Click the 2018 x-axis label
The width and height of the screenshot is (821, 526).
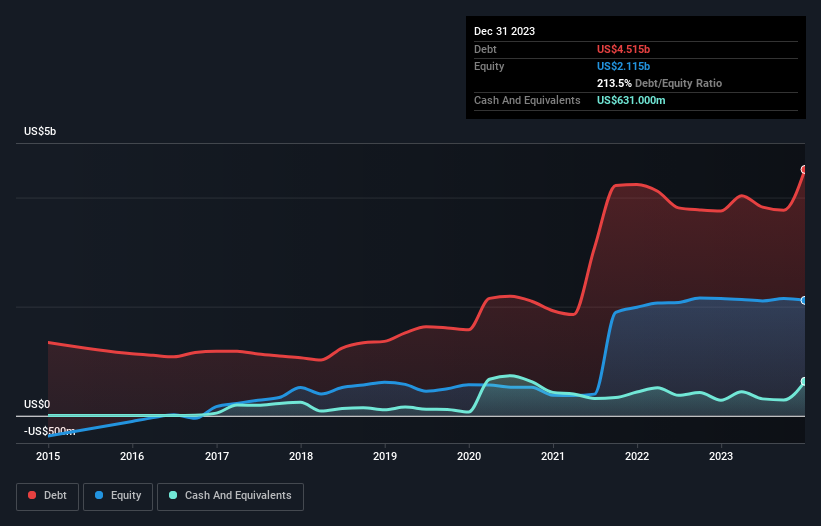point(301,456)
